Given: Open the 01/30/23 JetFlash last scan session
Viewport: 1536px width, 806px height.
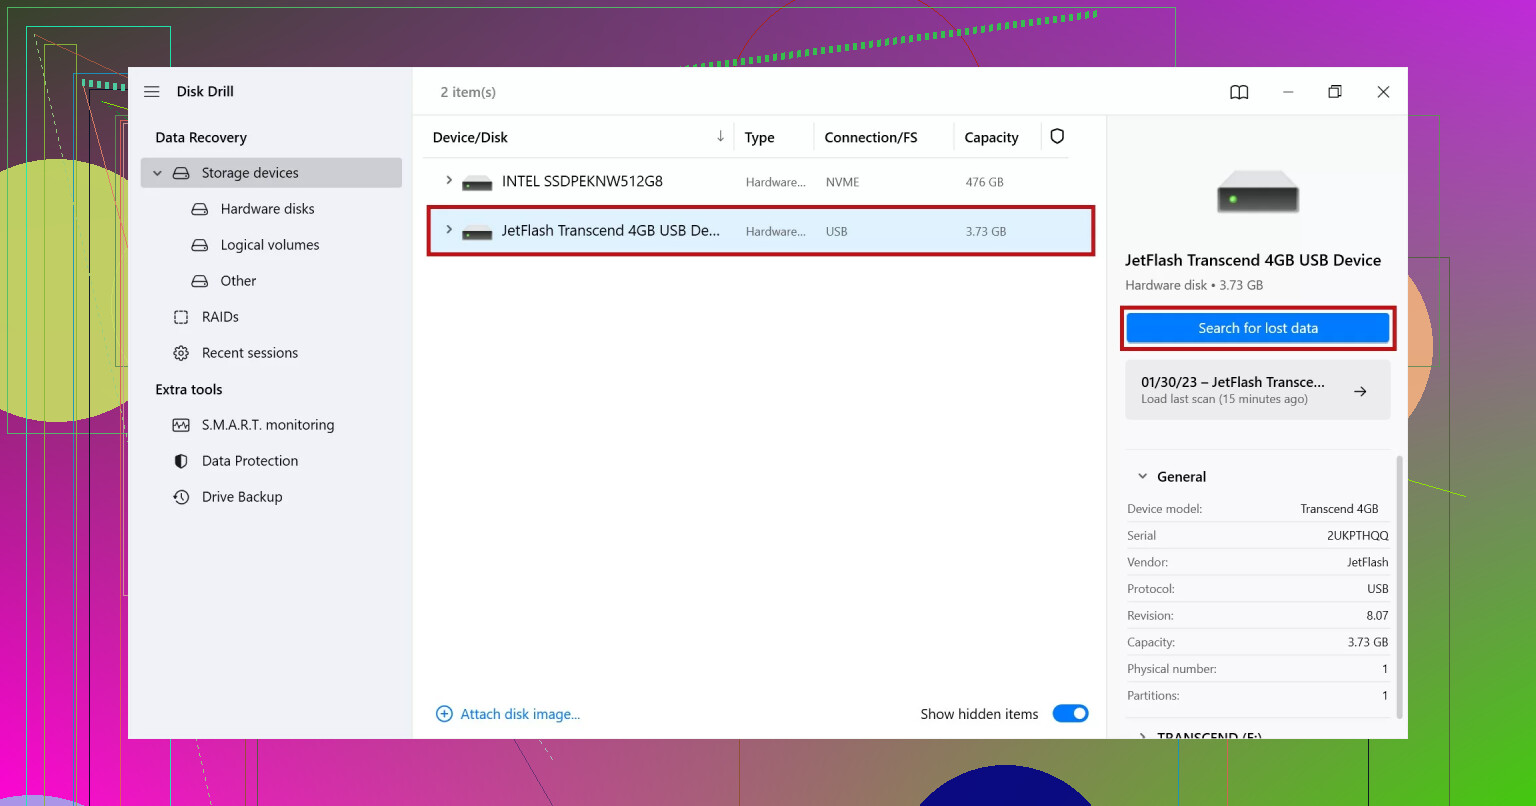Looking at the screenshot, I should pyautogui.click(x=1257, y=389).
